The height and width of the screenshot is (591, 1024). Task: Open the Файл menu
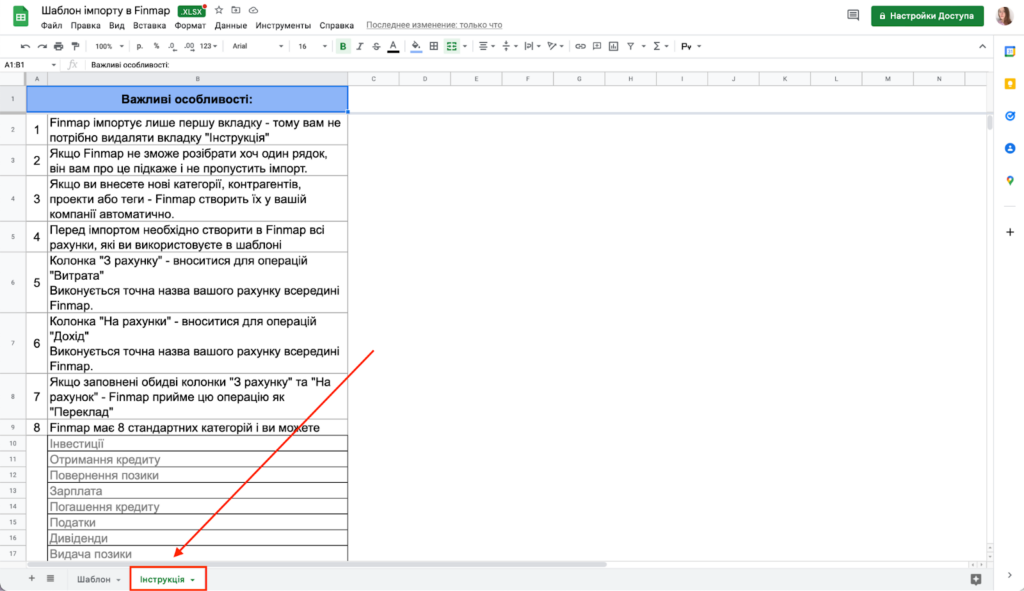(x=52, y=25)
